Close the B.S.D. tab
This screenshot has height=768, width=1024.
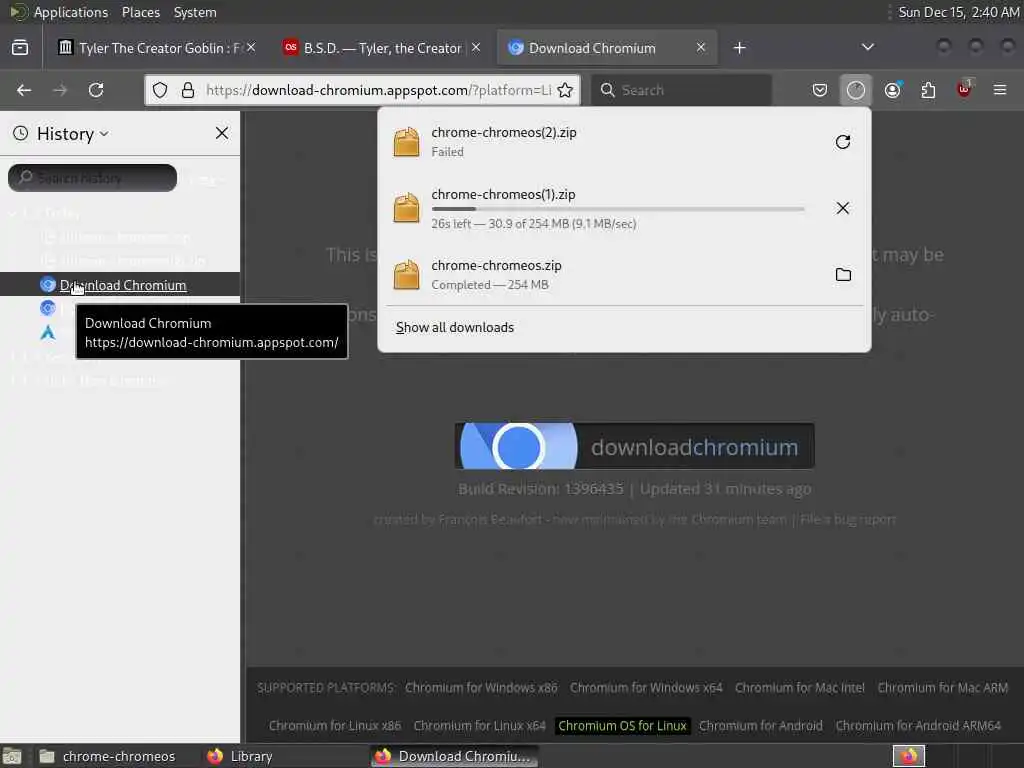tap(476, 48)
